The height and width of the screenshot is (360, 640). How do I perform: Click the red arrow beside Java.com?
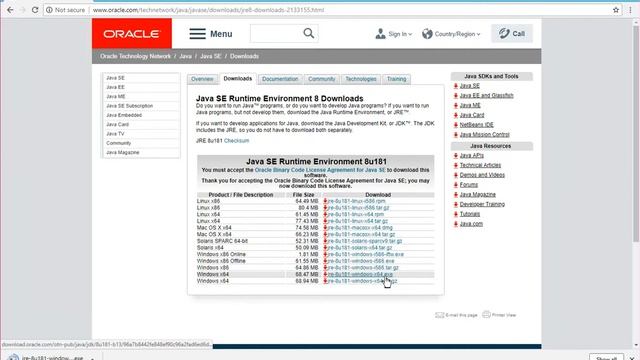click(x=456, y=224)
